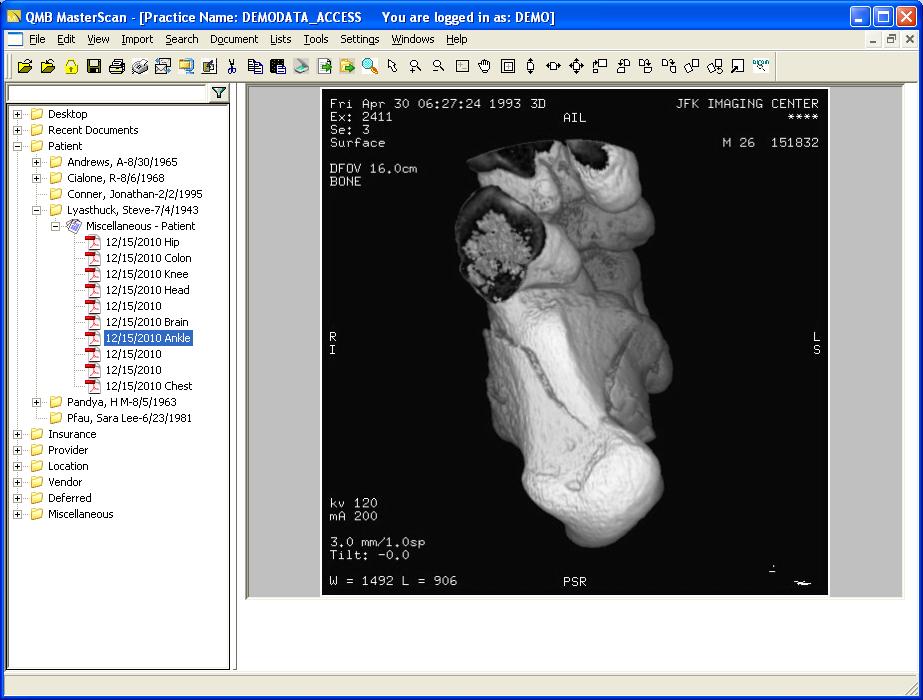Click the yellow padlock icon

[71, 67]
